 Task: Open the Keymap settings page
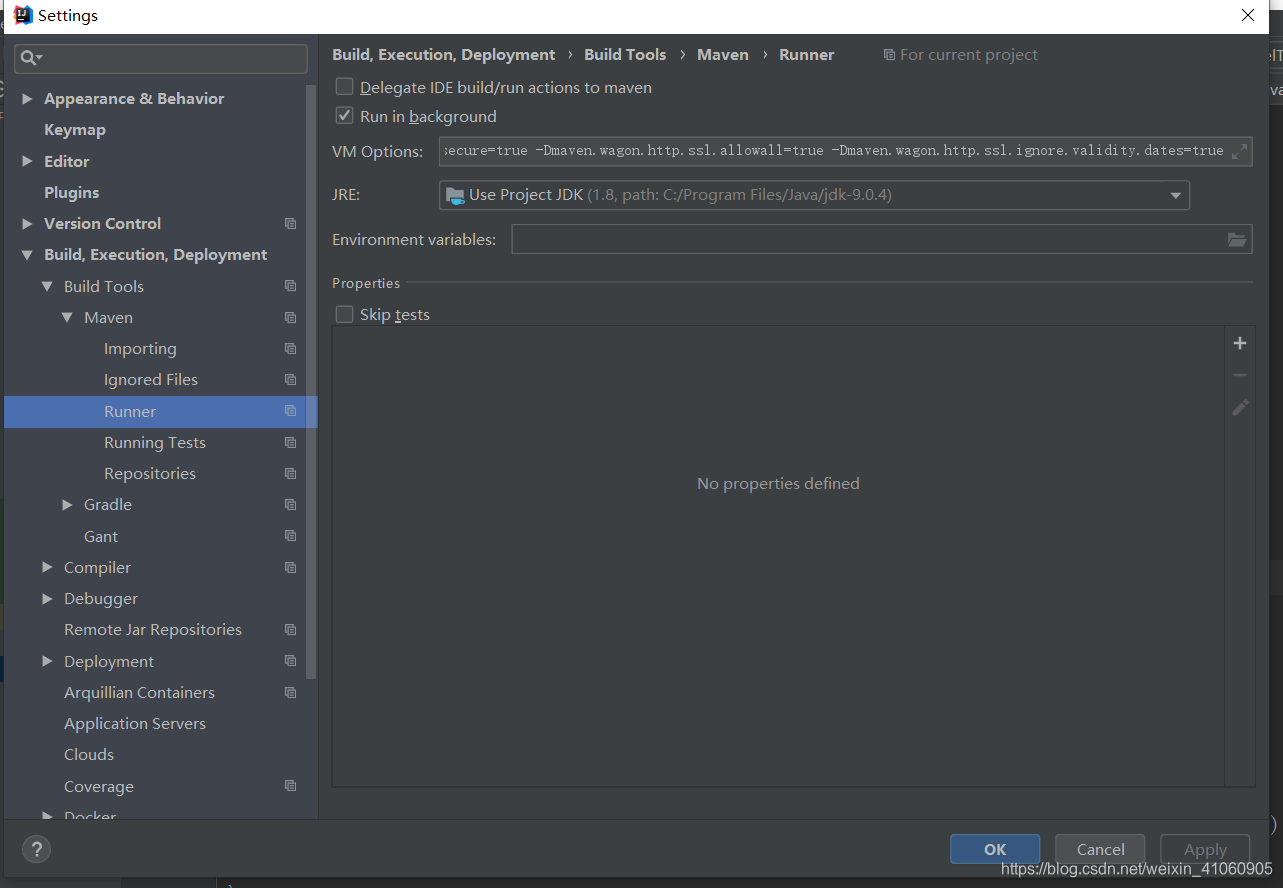[x=75, y=130]
